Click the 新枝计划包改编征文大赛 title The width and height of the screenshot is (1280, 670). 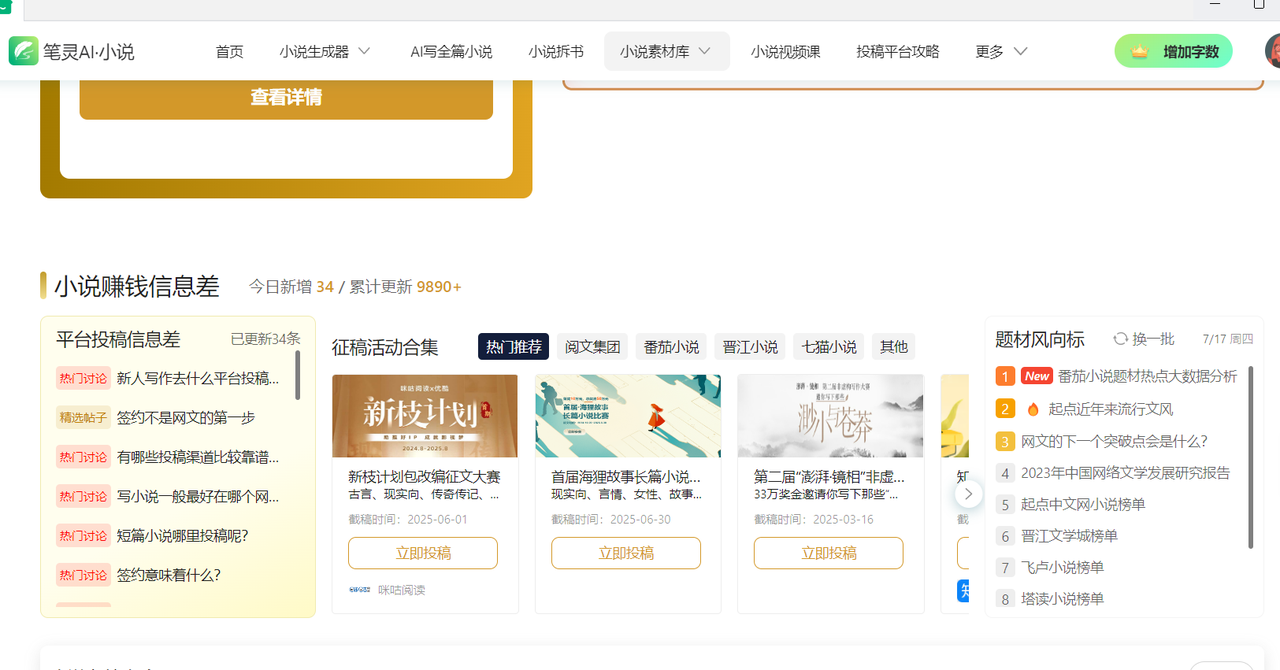pos(424,477)
